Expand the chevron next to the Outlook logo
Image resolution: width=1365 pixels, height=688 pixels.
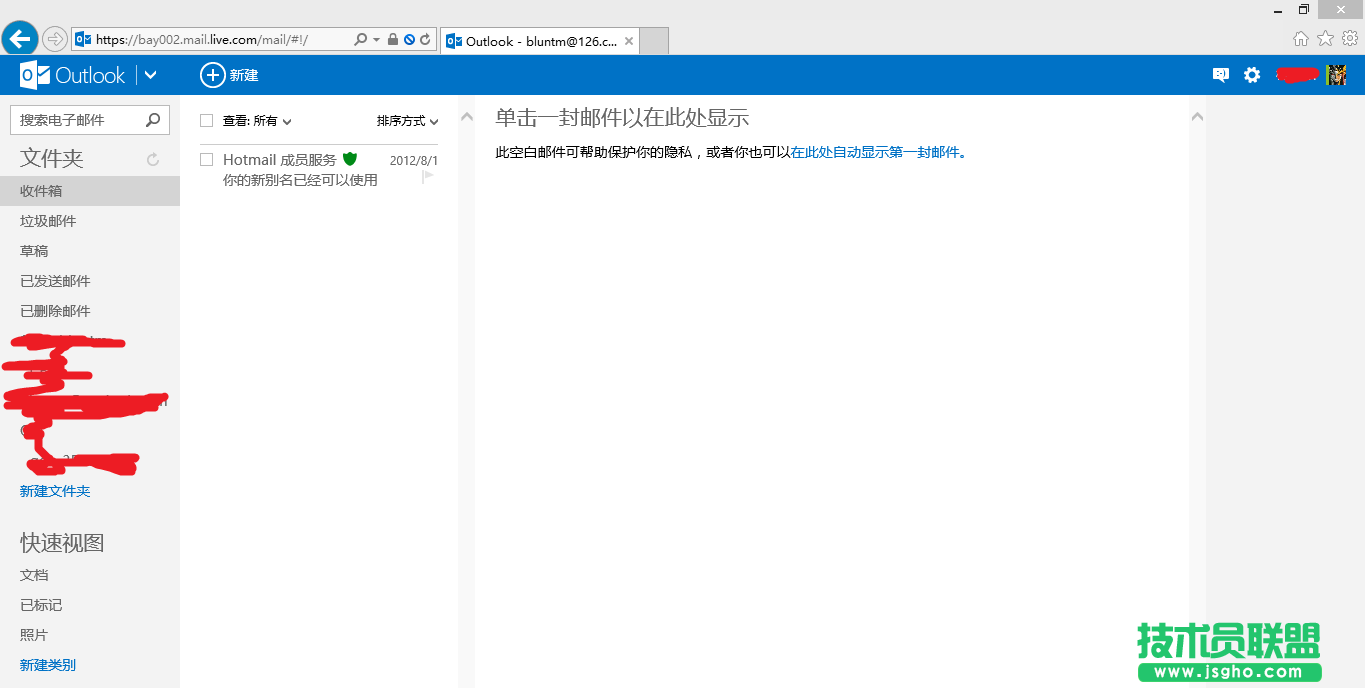click(x=150, y=75)
